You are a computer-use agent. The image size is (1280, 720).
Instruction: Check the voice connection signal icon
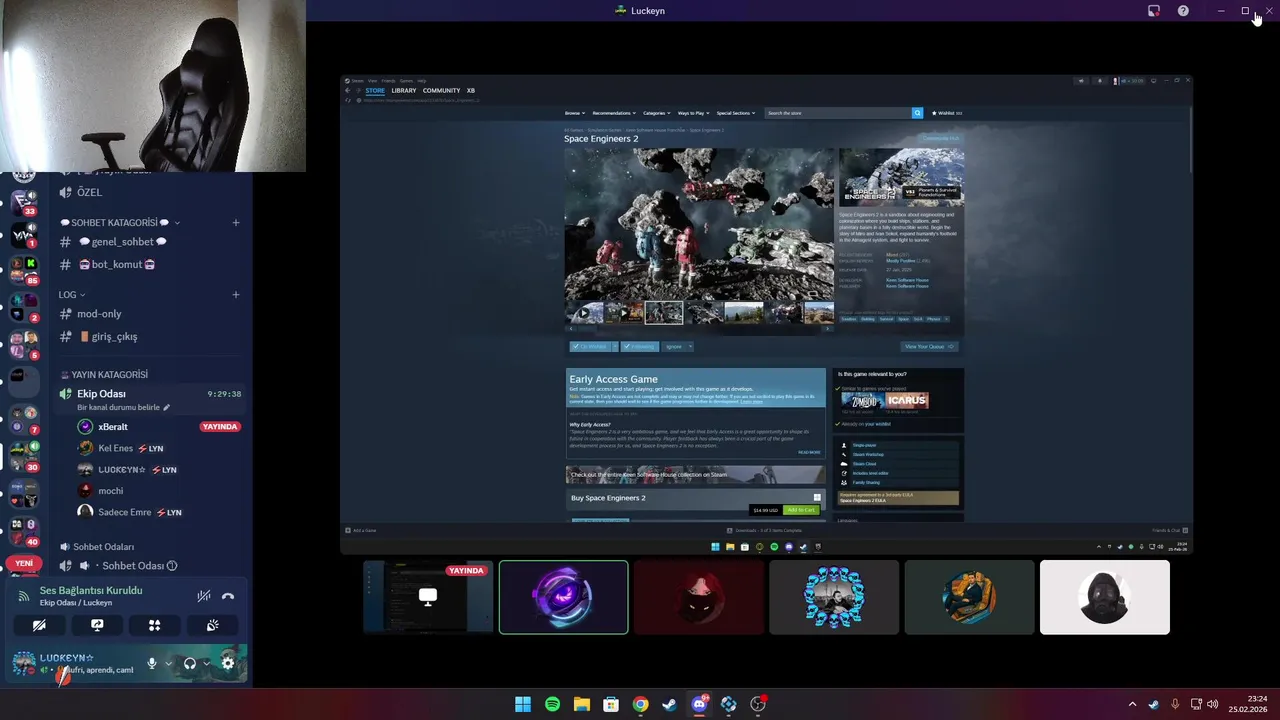[x=25, y=596]
